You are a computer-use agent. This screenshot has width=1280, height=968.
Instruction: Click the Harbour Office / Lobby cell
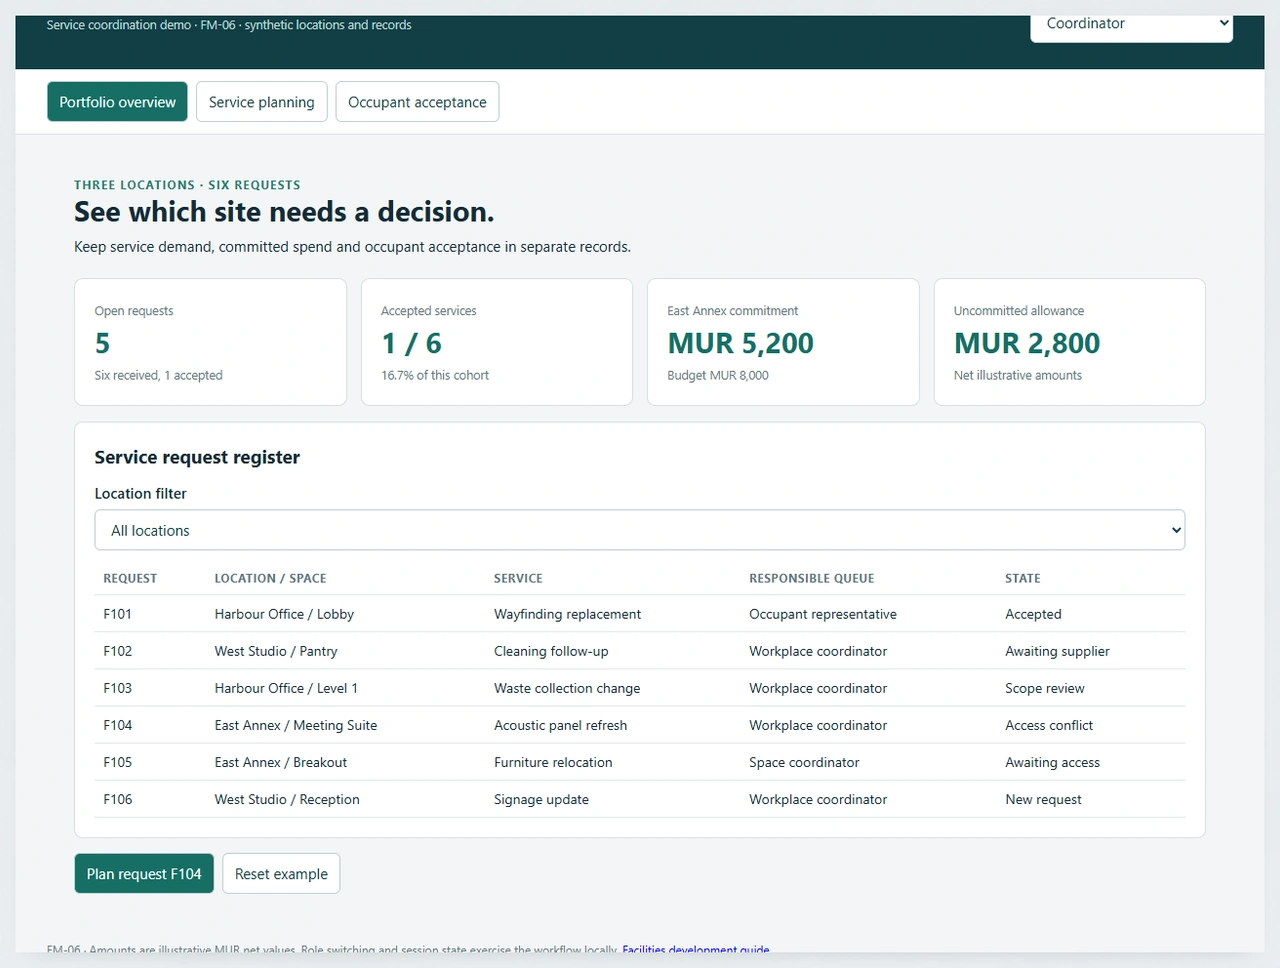[284, 614]
